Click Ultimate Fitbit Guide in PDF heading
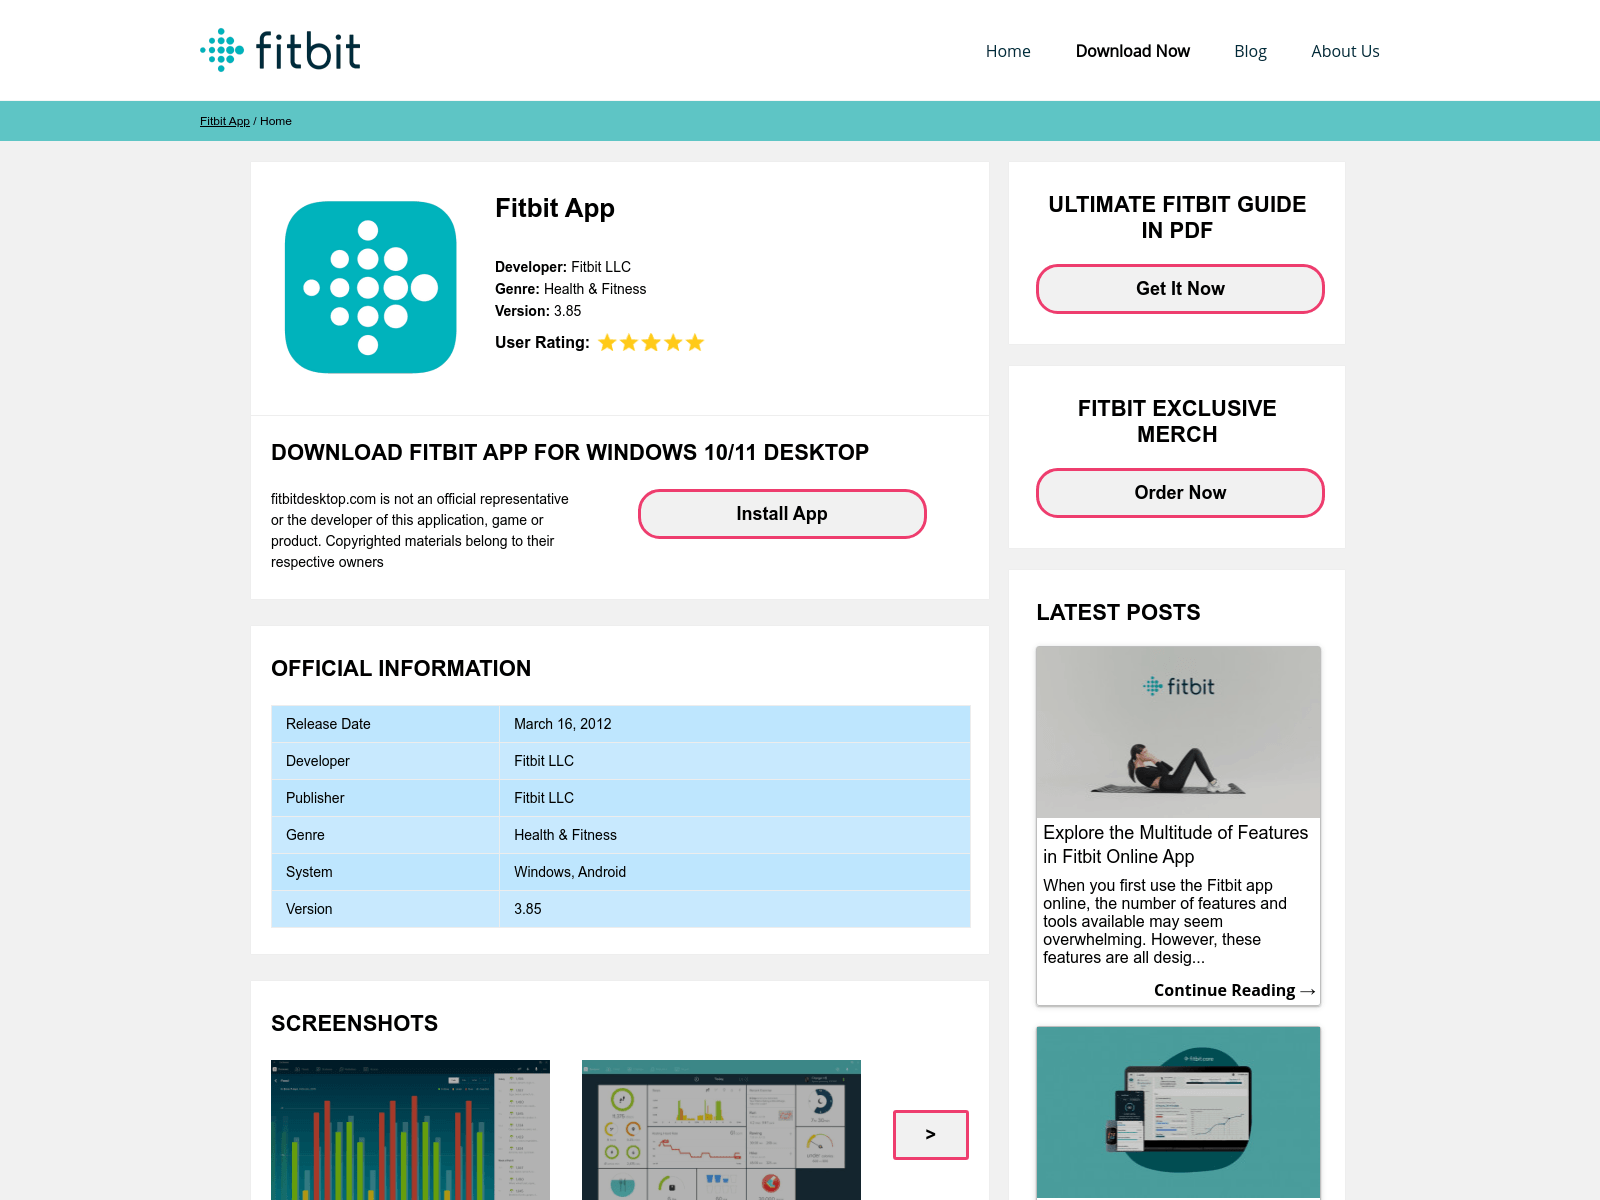The image size is (1600, 1200). coord(1177,217)
